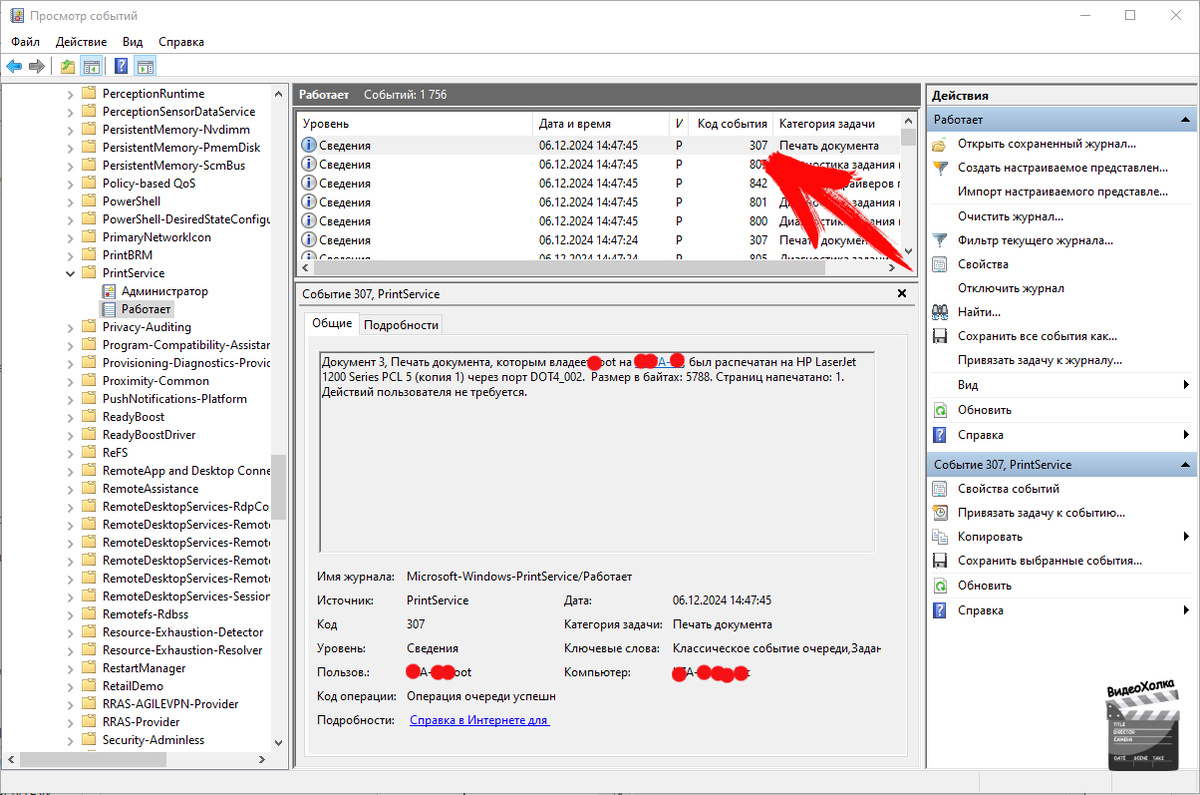
Task: Select the event row with code 842
Action: coord(598,183)
